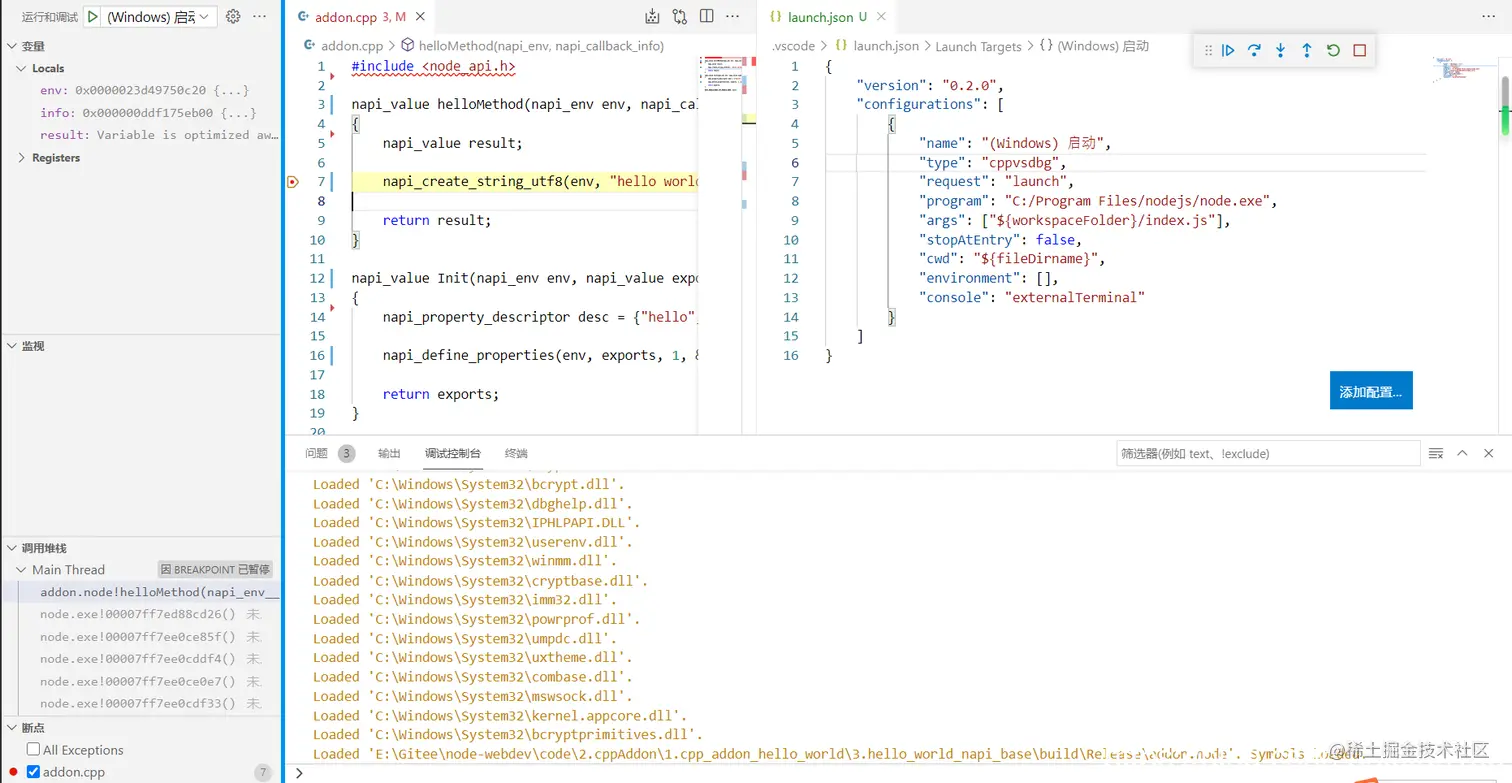Select stack frame node.exe!00007ff7ee0cddf4()

(x=141, y=659)
